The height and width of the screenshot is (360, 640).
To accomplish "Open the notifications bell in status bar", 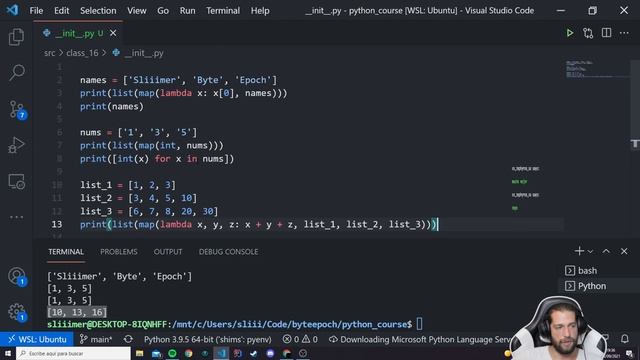I will [x=624, y=339].
